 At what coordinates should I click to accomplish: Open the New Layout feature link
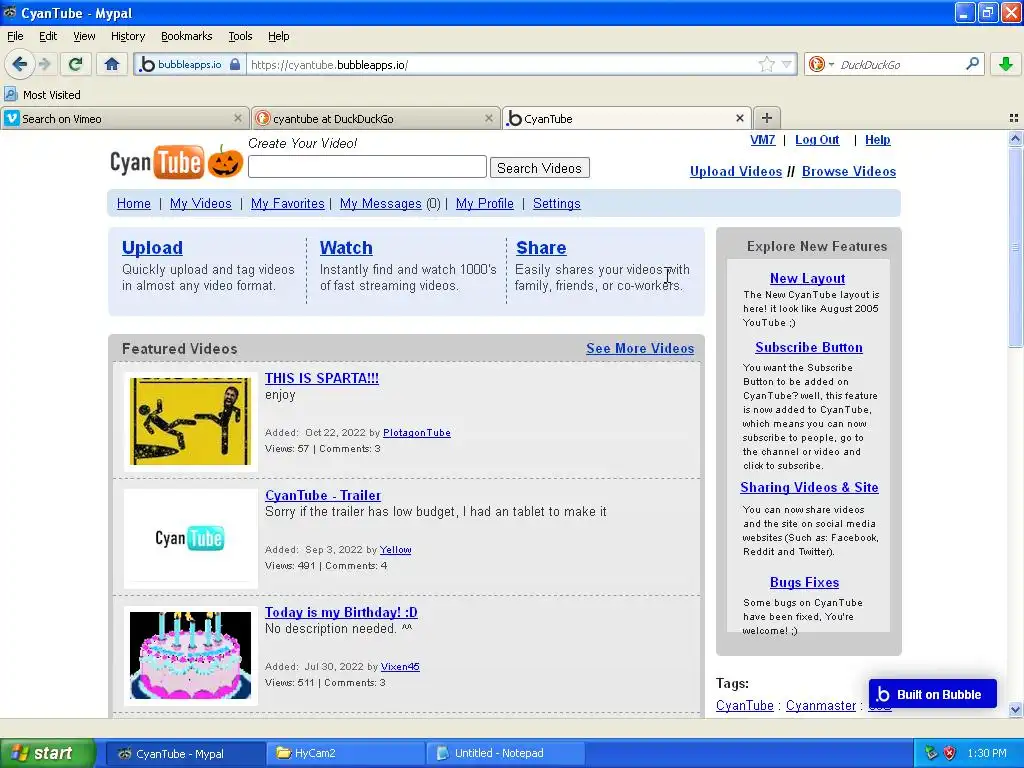807,278
